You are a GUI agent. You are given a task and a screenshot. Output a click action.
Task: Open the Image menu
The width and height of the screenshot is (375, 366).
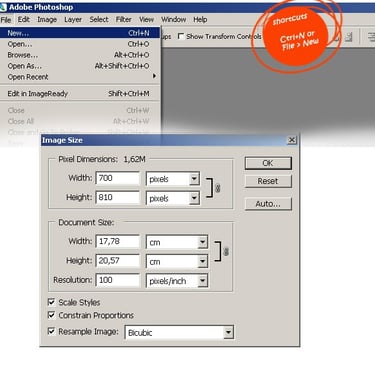(x=47, y=20)
